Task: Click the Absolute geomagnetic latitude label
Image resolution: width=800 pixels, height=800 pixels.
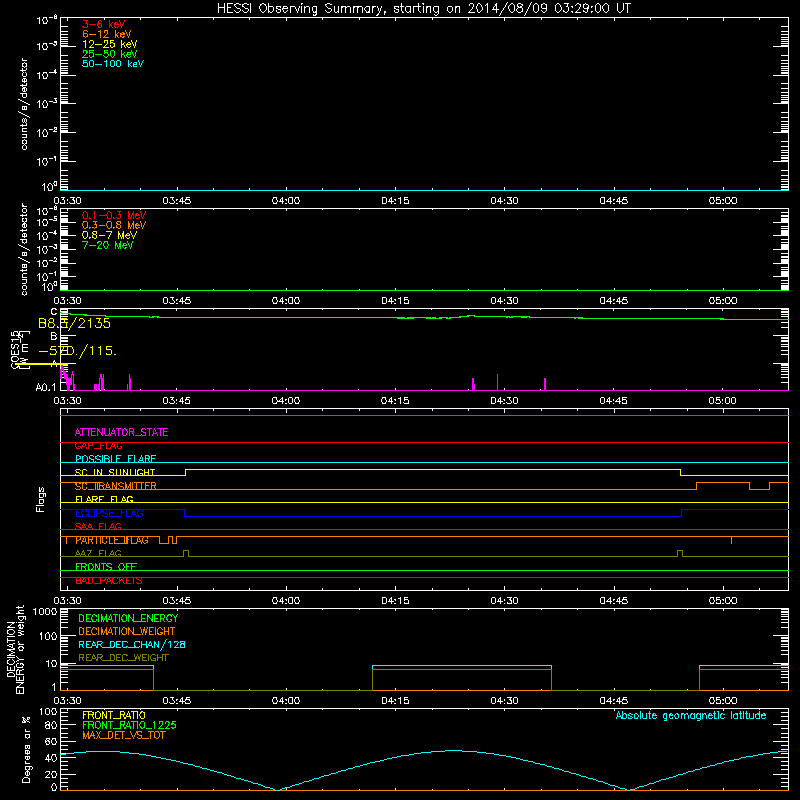Action: 691,716
